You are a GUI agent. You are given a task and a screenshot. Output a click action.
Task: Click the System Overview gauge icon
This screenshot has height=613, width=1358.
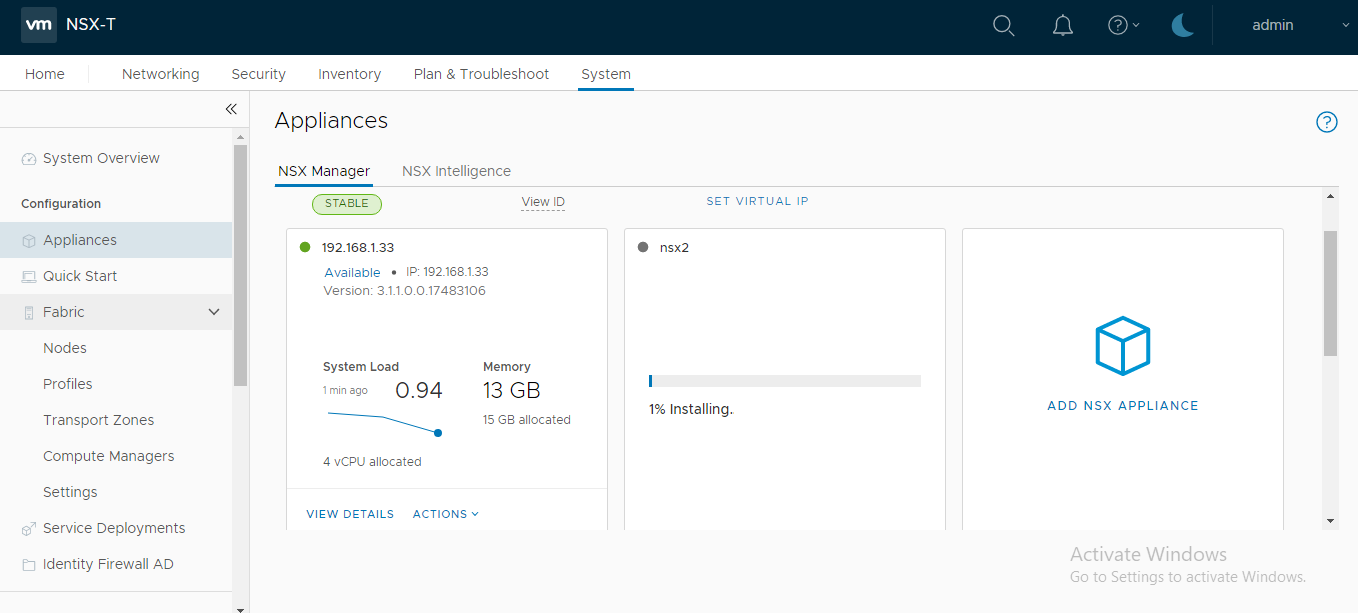pos(29,159)
